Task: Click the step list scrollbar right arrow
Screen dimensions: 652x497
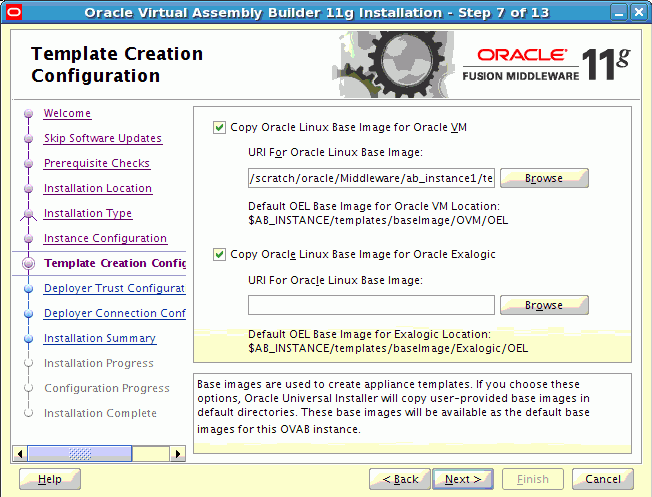Action: pos(178,453)
